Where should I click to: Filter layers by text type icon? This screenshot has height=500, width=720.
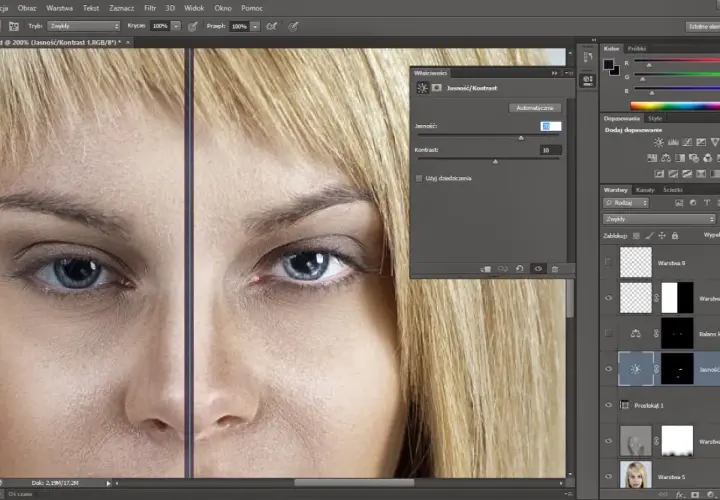(706, 202)
